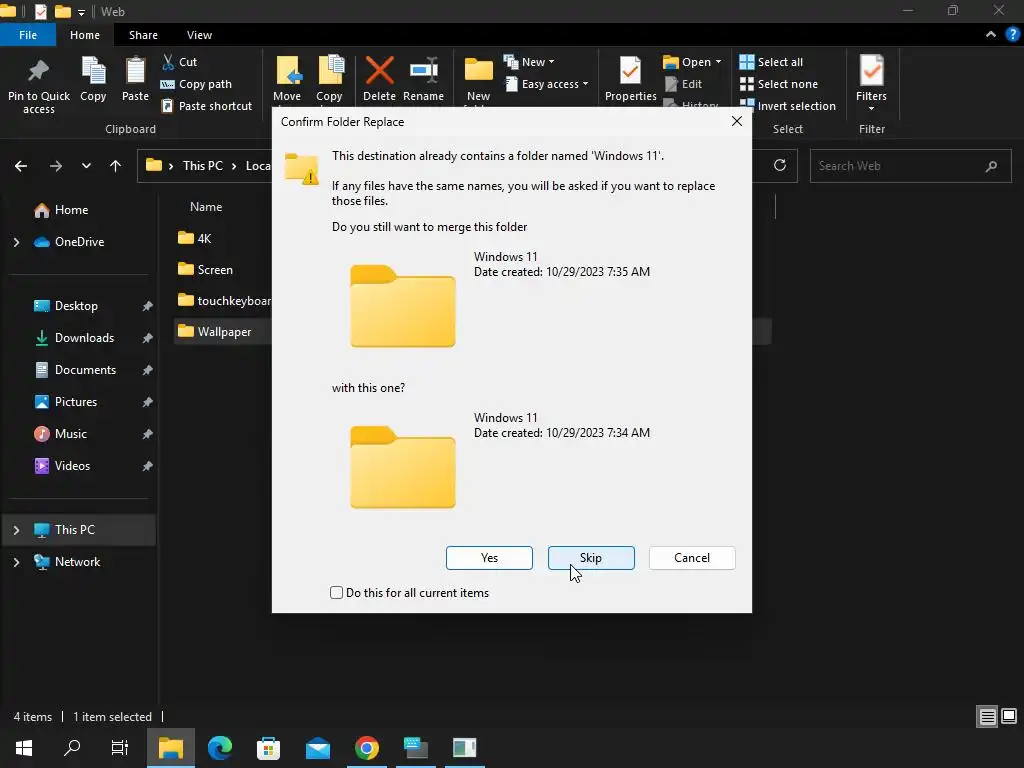The width and height of the screenshot is (1024, 768).
Task: Click Yes to merge the folder
Action: (x=489, y=558)
